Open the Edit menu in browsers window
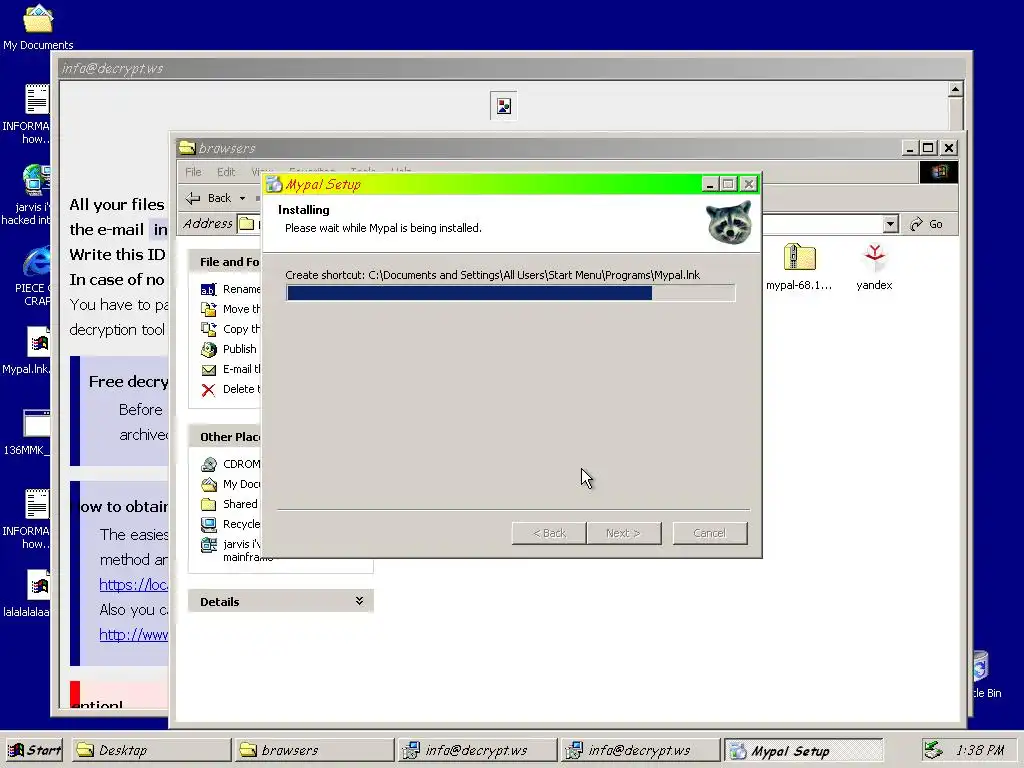The height and width of the screenshot is (768, 1024). 226,172
